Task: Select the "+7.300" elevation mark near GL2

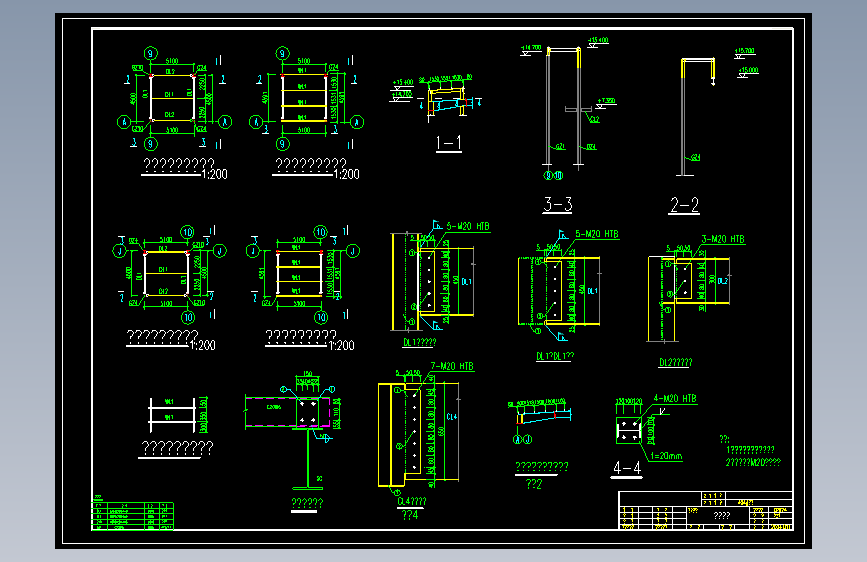Action: click(x=607, y=101)
